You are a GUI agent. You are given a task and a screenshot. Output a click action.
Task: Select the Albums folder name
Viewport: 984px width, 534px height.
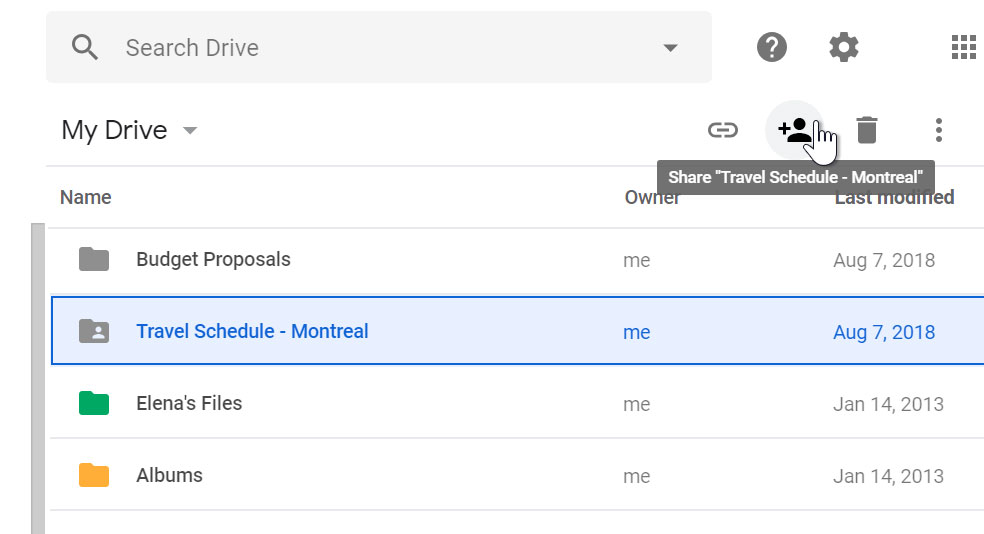point(169,475)
